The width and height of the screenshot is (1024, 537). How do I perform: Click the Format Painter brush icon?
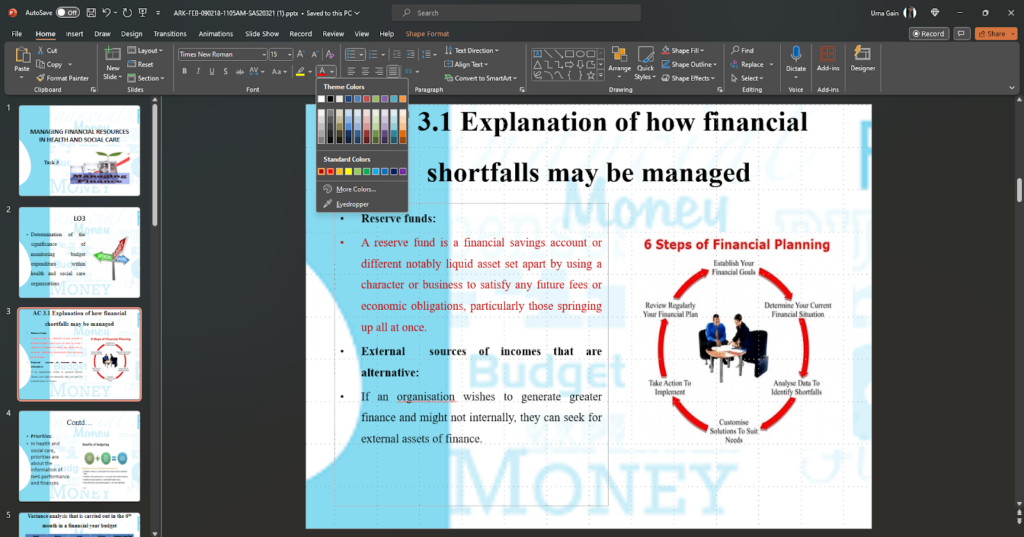point(40,78)
